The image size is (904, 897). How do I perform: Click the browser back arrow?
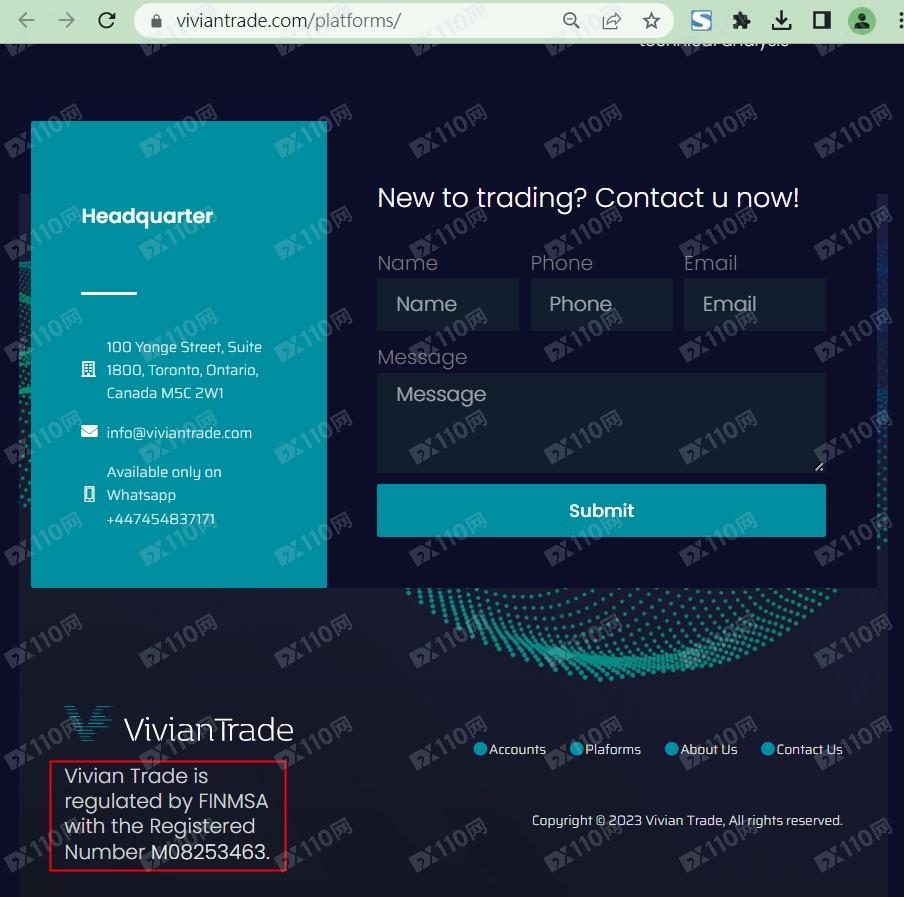[x=27, y=21]
